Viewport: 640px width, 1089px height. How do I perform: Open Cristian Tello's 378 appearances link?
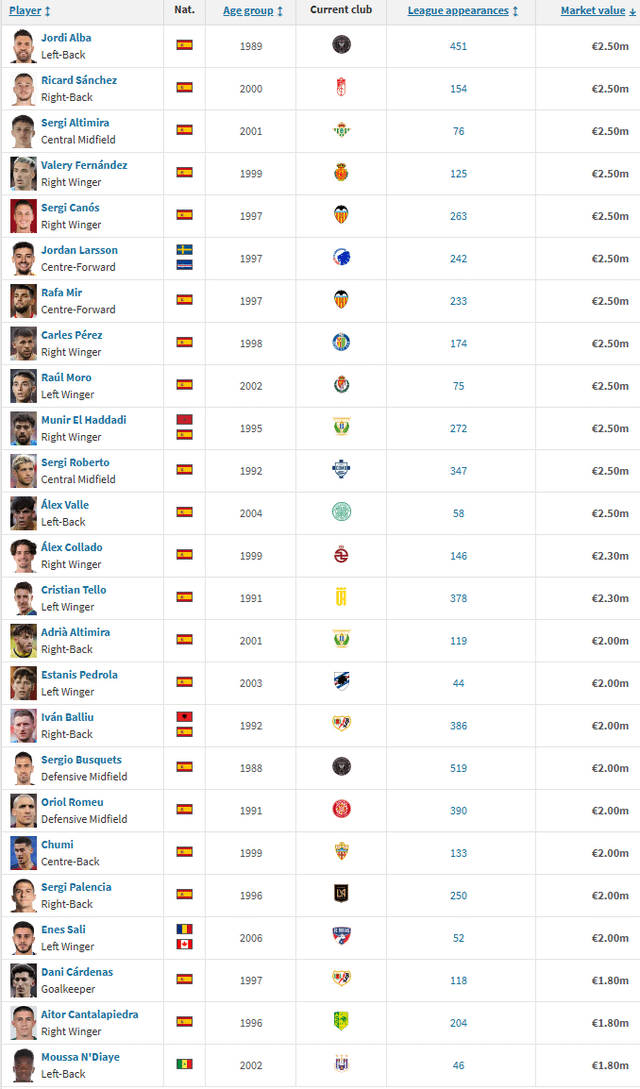click(x=458, y=598)
